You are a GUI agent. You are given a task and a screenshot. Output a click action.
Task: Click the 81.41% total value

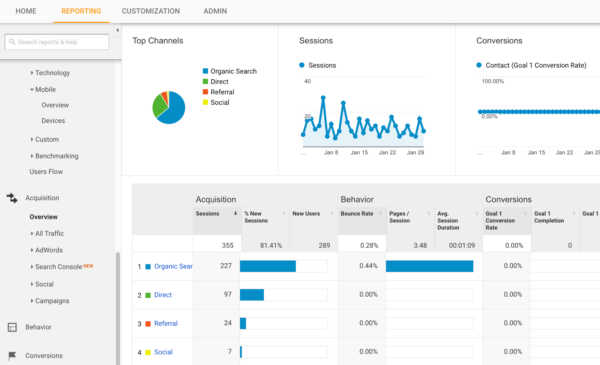click(271, 245)
